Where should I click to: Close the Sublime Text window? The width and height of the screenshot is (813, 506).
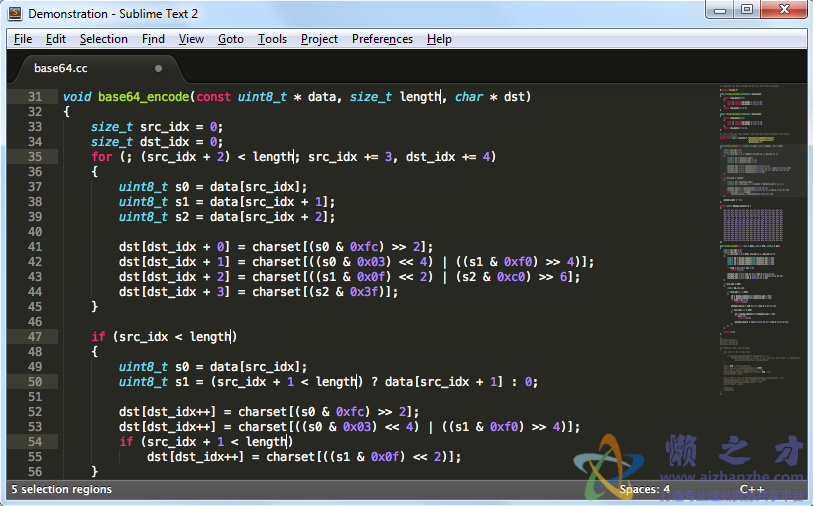pyautogui.click(x=784, y=10)
